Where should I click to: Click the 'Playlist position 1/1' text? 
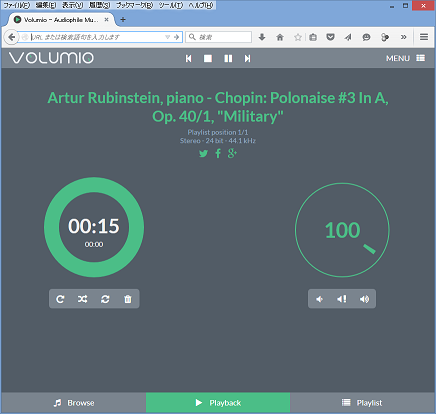(218, 132)
